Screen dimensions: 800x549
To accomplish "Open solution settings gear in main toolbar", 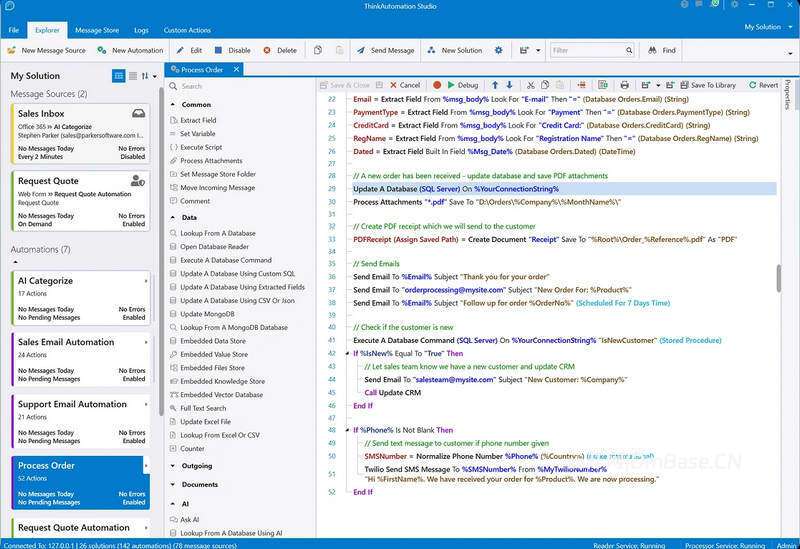I will (x=498, y=50).
